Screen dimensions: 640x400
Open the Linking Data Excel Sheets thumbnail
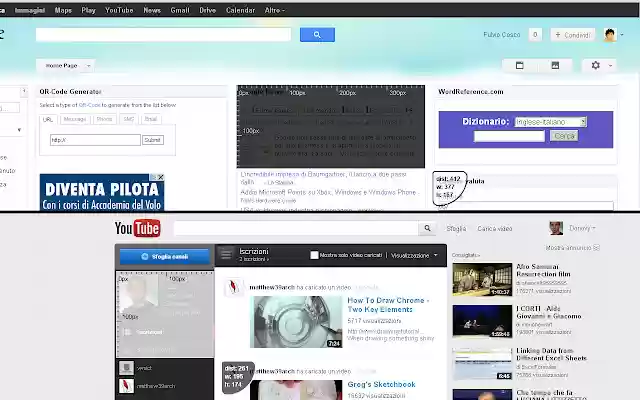point(482,364)
